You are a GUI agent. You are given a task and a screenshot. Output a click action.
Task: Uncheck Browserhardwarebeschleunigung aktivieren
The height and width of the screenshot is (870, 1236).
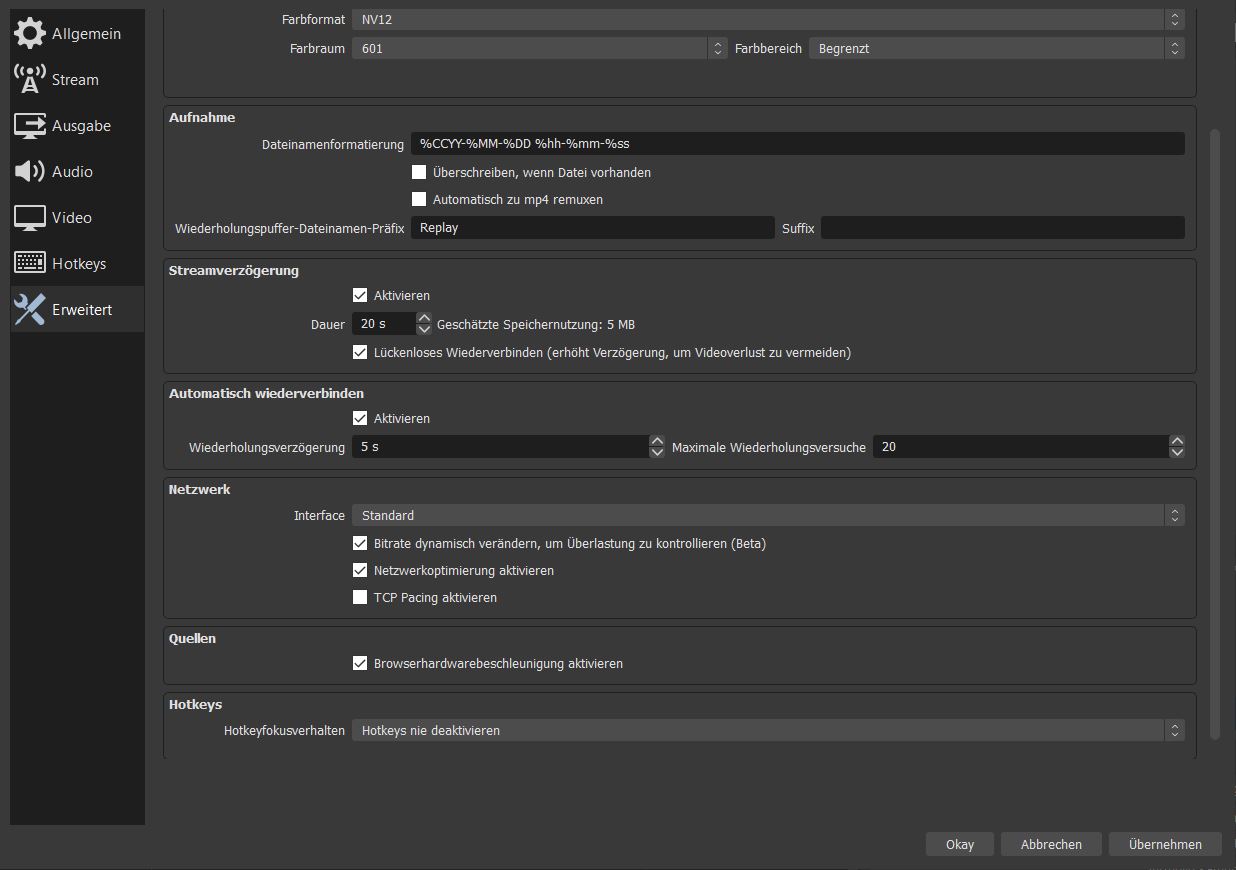click(360, 663)
